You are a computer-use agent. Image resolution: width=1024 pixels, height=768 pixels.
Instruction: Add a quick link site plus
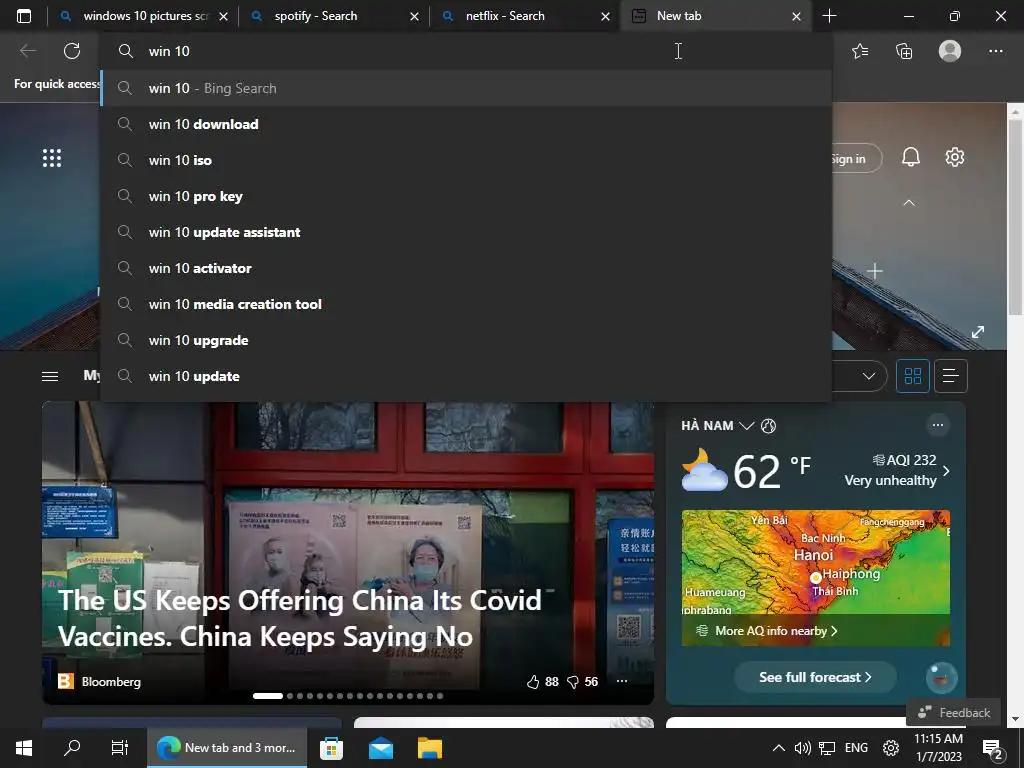[x=874, y=271]
